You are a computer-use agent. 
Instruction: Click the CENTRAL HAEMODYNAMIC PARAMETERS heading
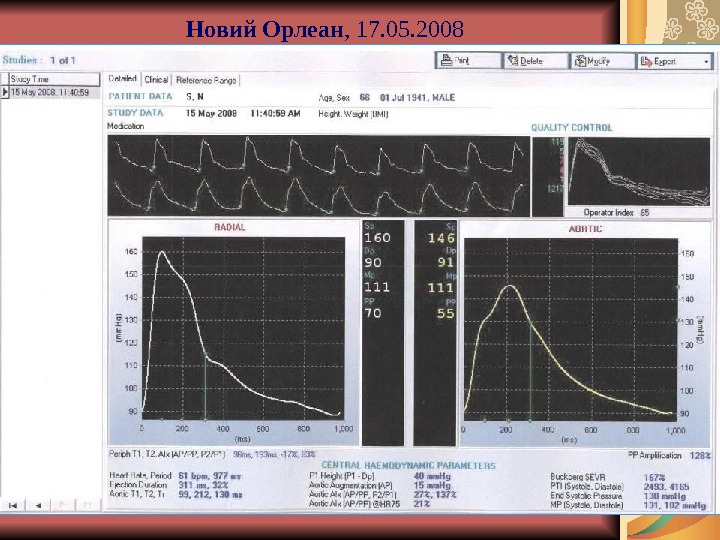[408, 466]
